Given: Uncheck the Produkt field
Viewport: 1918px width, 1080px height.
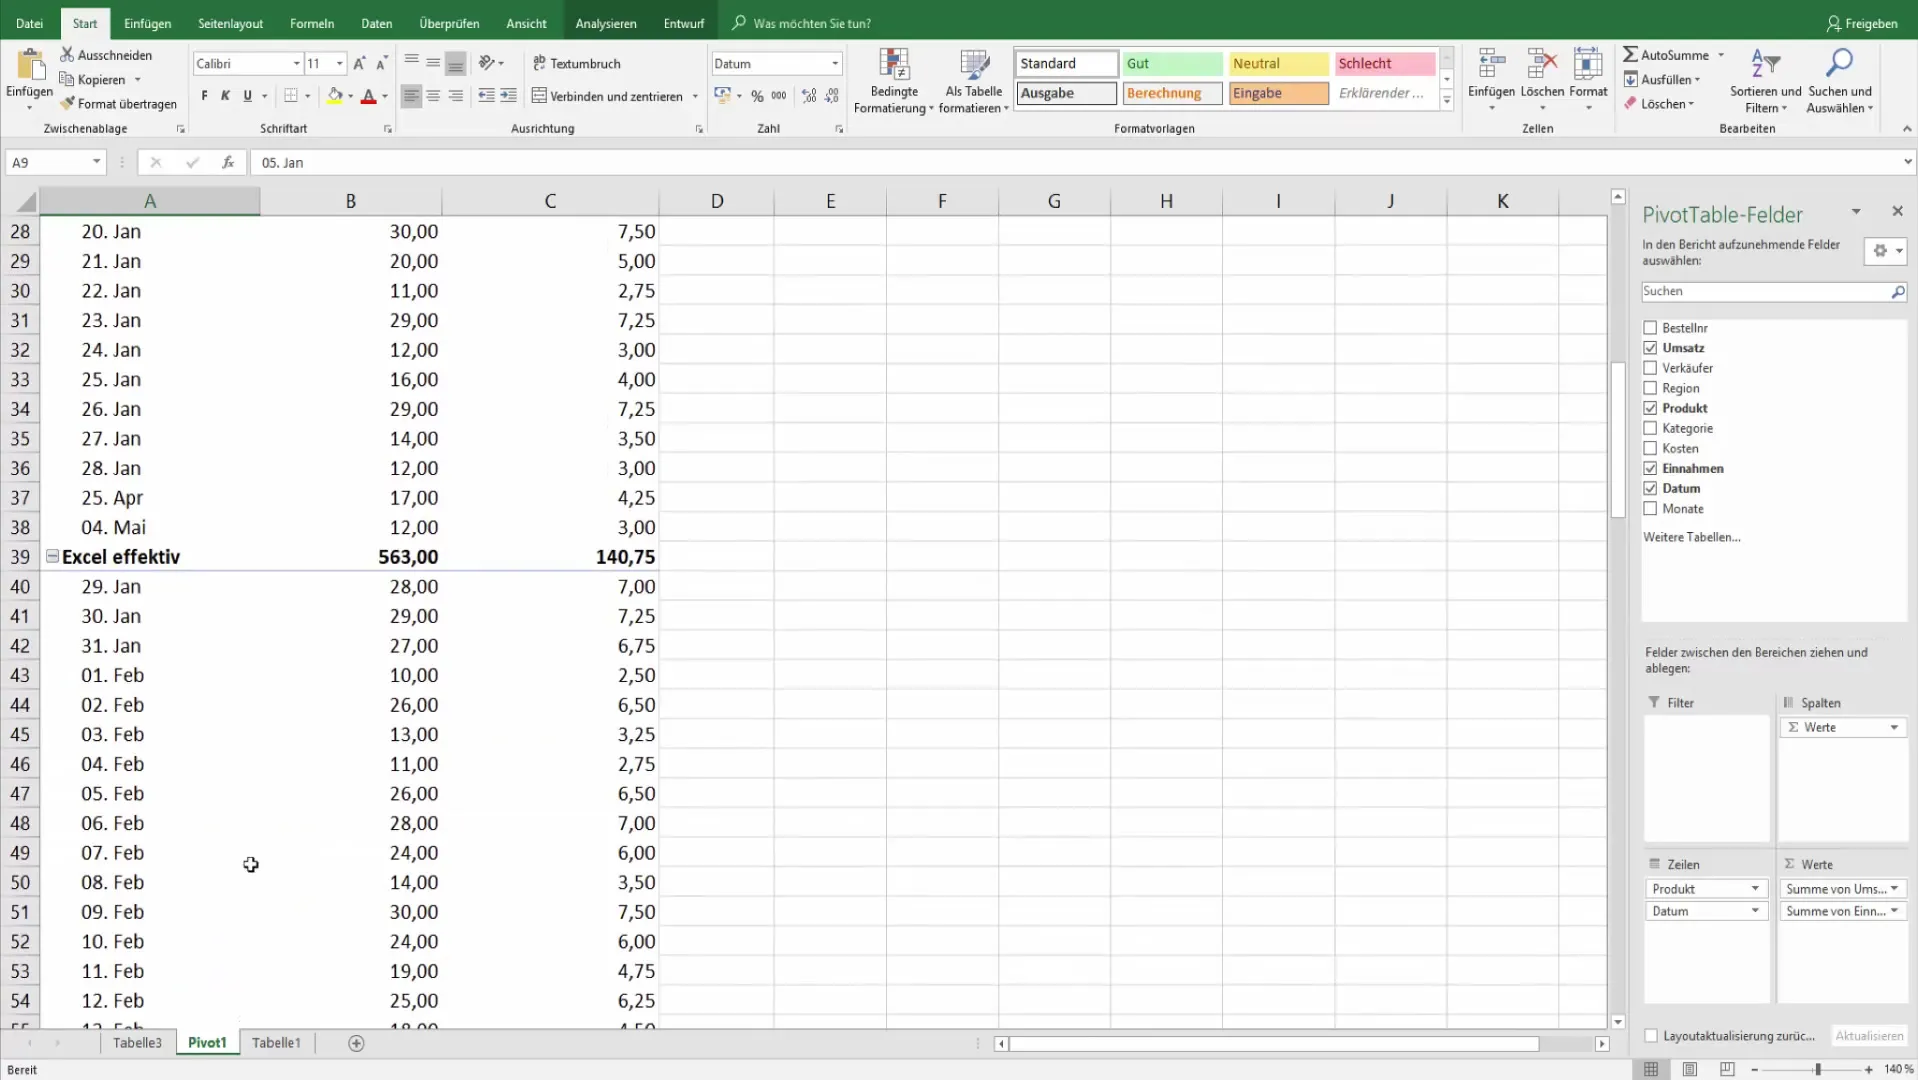Looking at the screenshot, I should [x=1650, y=408].
